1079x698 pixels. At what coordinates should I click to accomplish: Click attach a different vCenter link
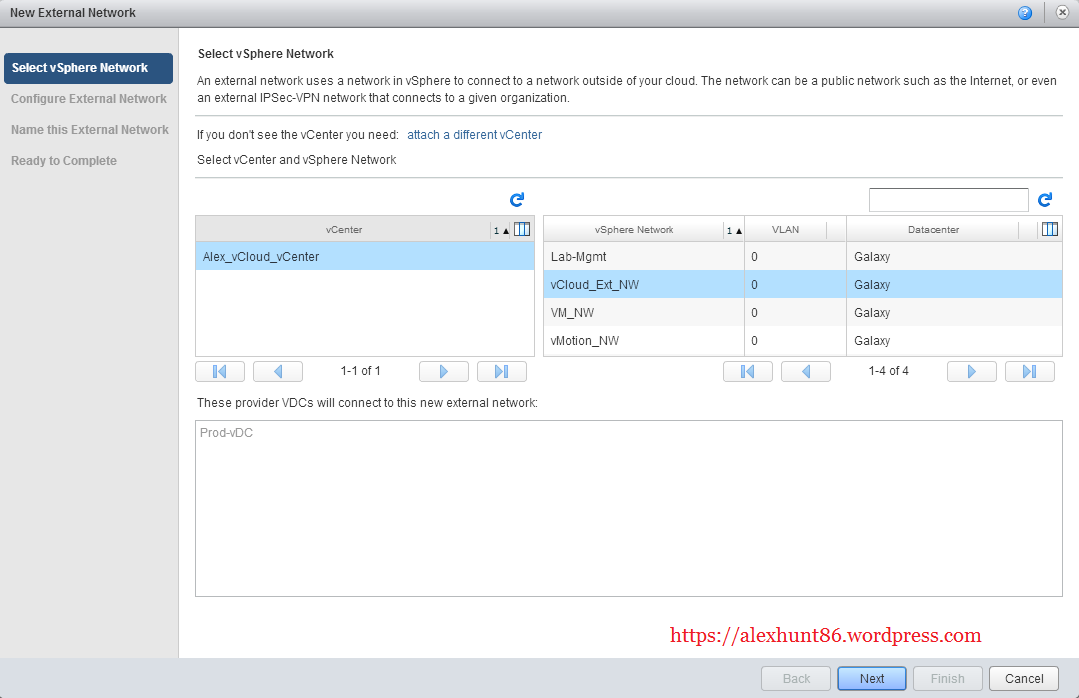(x=474, y=134)
